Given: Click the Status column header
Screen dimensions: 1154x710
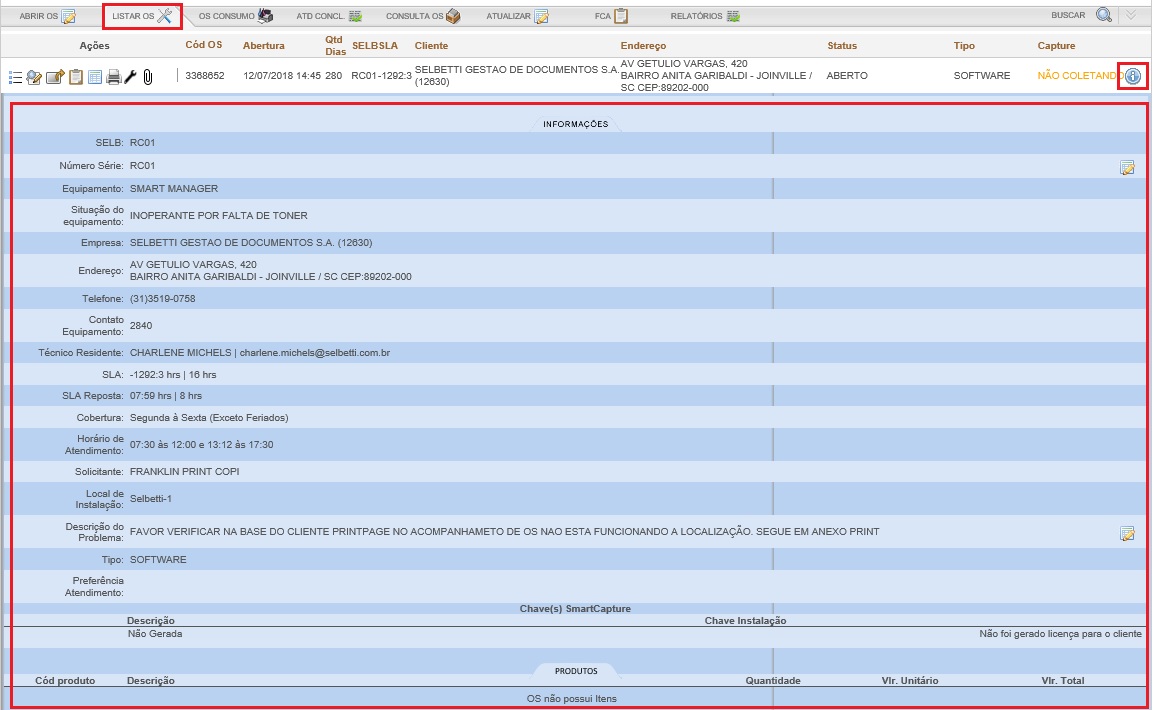Looking at the screenshot, I should coord(842,46).
